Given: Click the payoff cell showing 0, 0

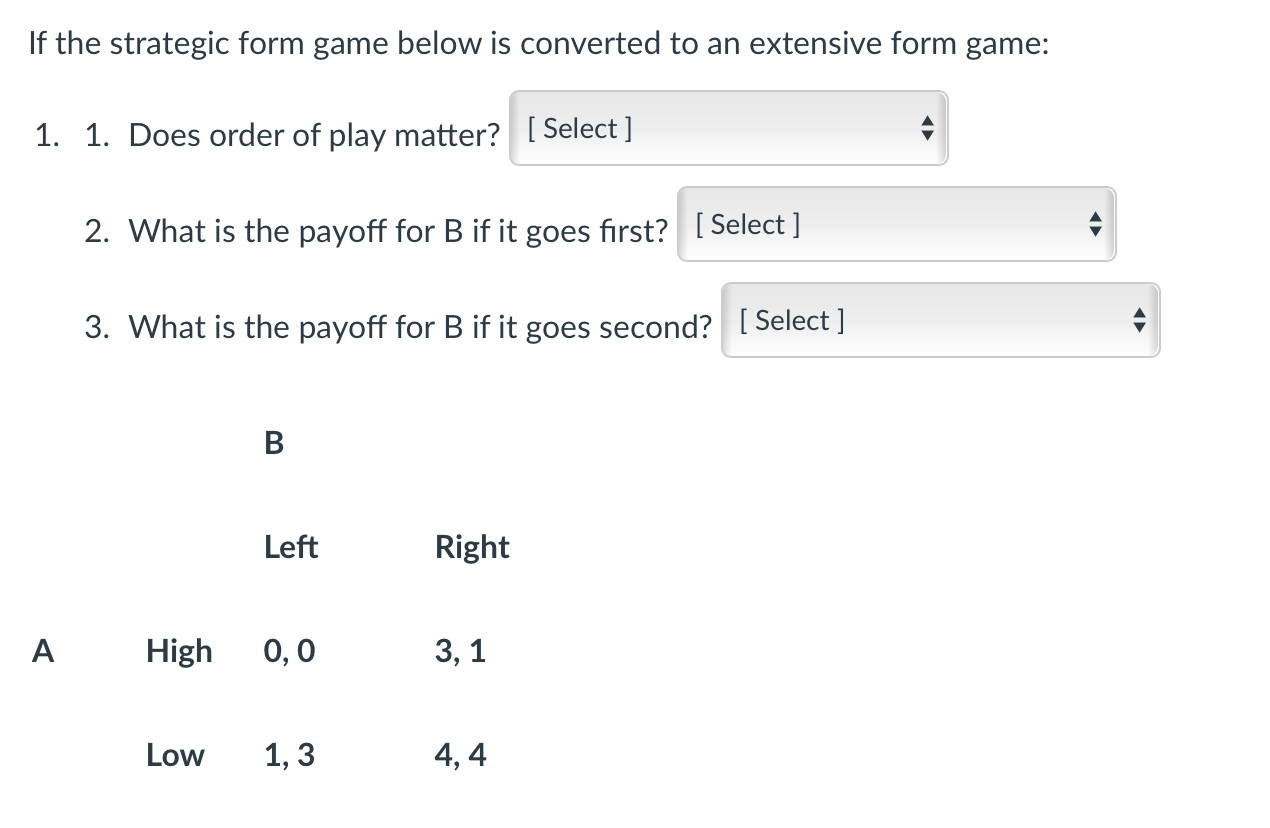Looking at the screenshot, I should (x=288, y=651).
